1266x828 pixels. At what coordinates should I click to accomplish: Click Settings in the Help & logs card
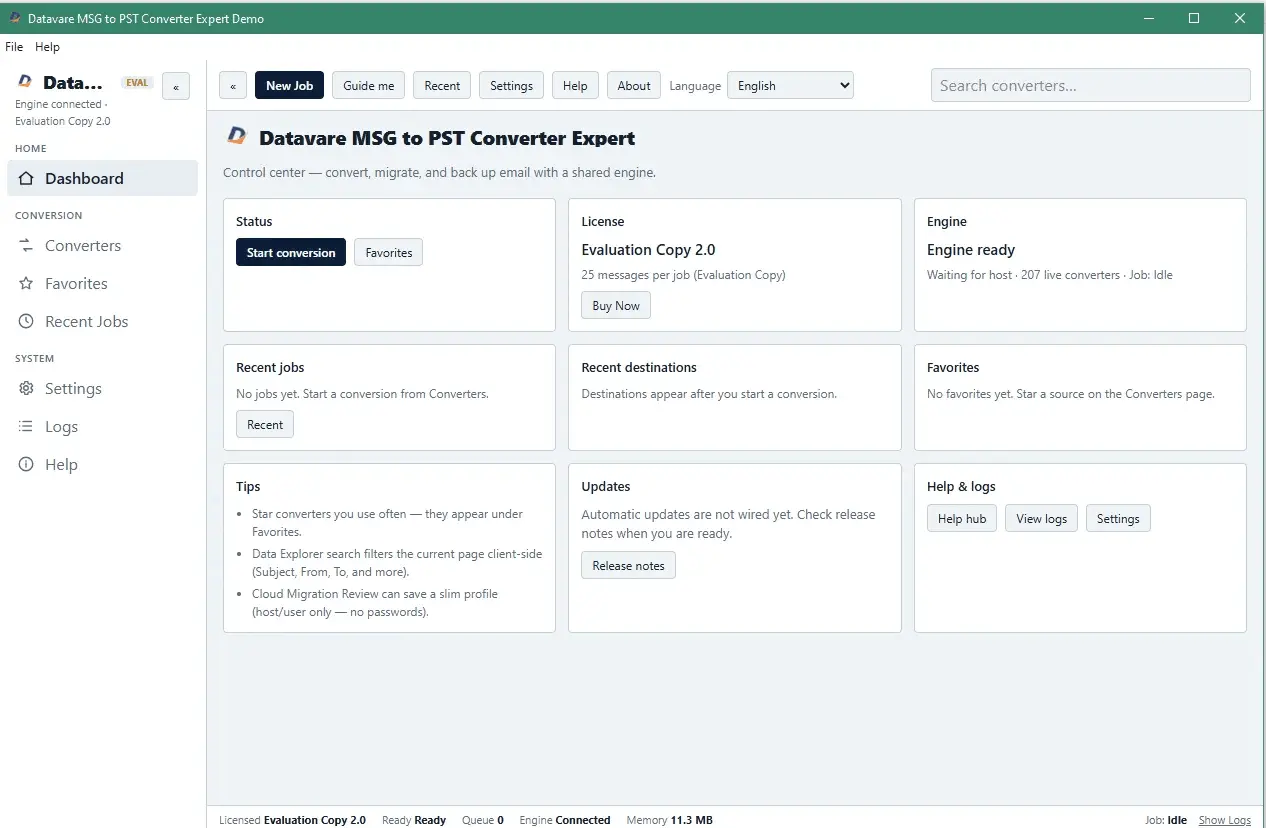[x=1118, y=518]
